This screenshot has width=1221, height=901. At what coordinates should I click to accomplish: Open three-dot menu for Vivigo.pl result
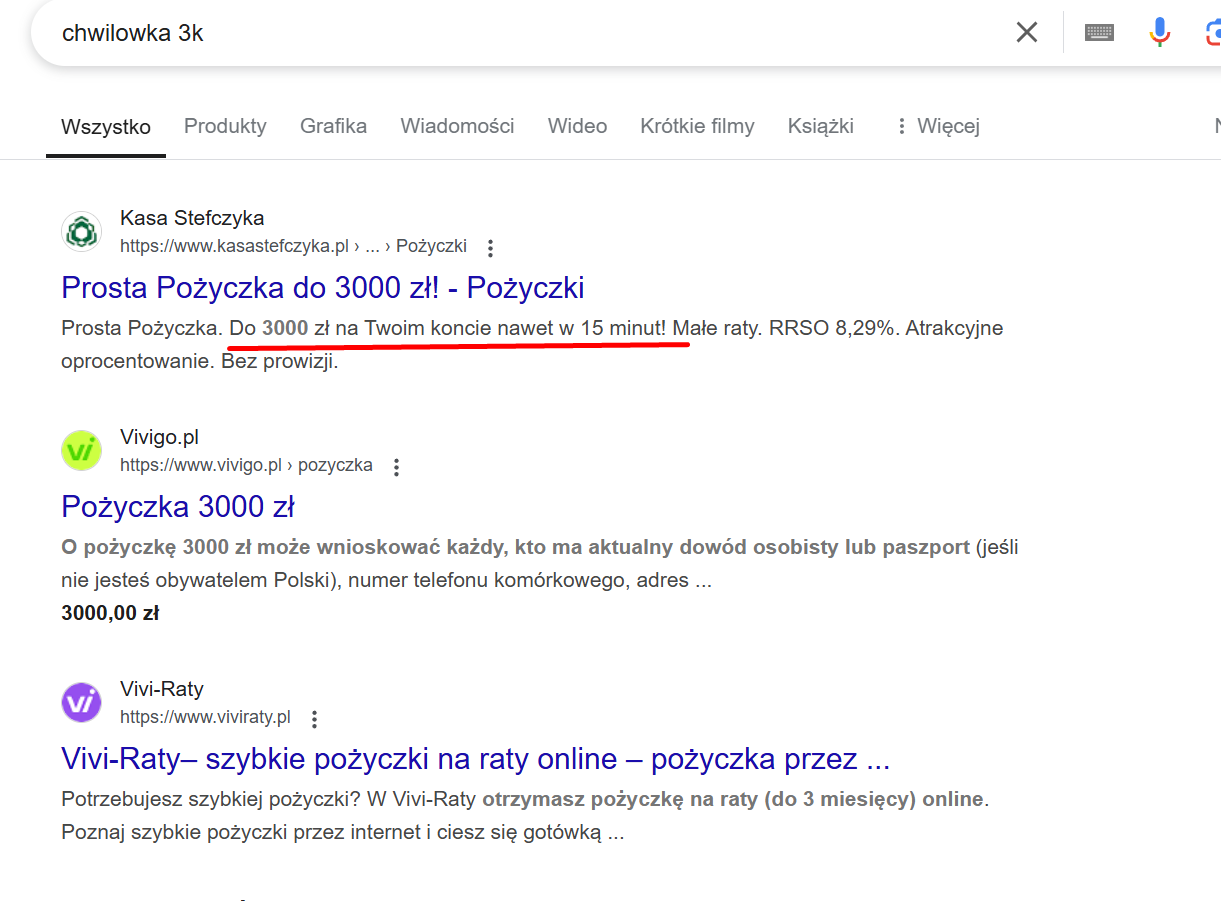pos(396,466)
